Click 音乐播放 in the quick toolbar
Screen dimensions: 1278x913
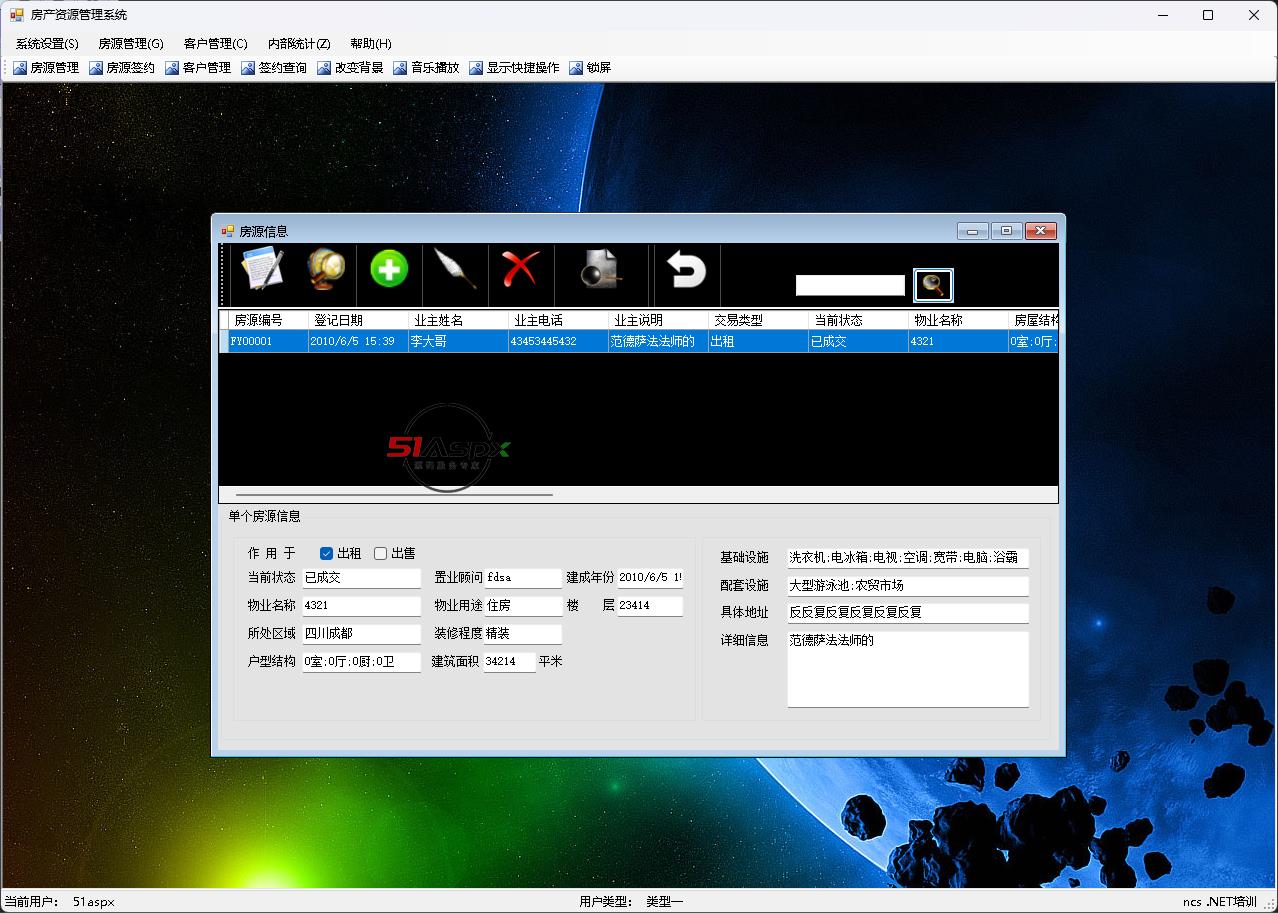[426, 68]
